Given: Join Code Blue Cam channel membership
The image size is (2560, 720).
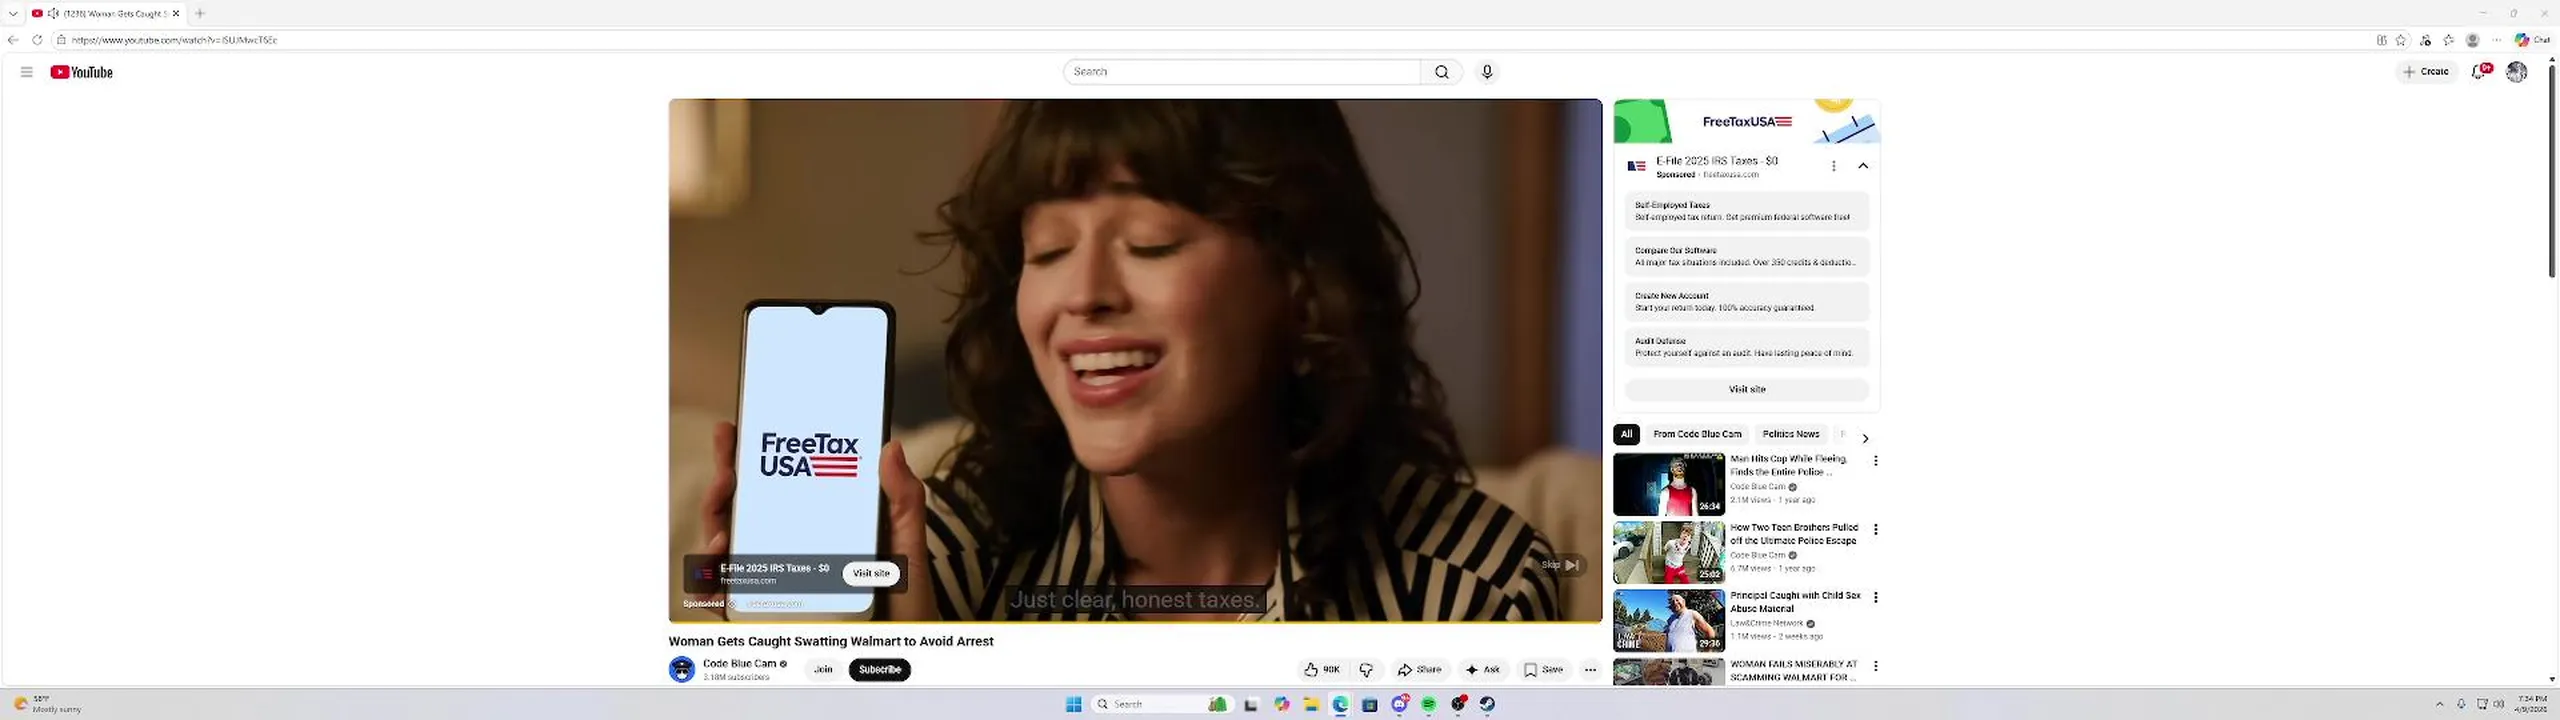Looking at the screenshot, I should 823,670.
